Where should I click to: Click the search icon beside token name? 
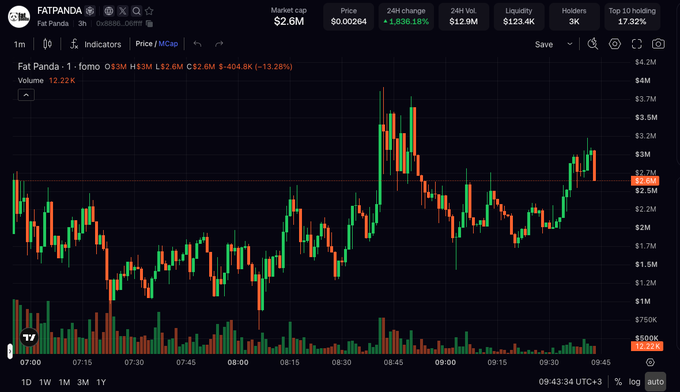(x=136, y=11)
